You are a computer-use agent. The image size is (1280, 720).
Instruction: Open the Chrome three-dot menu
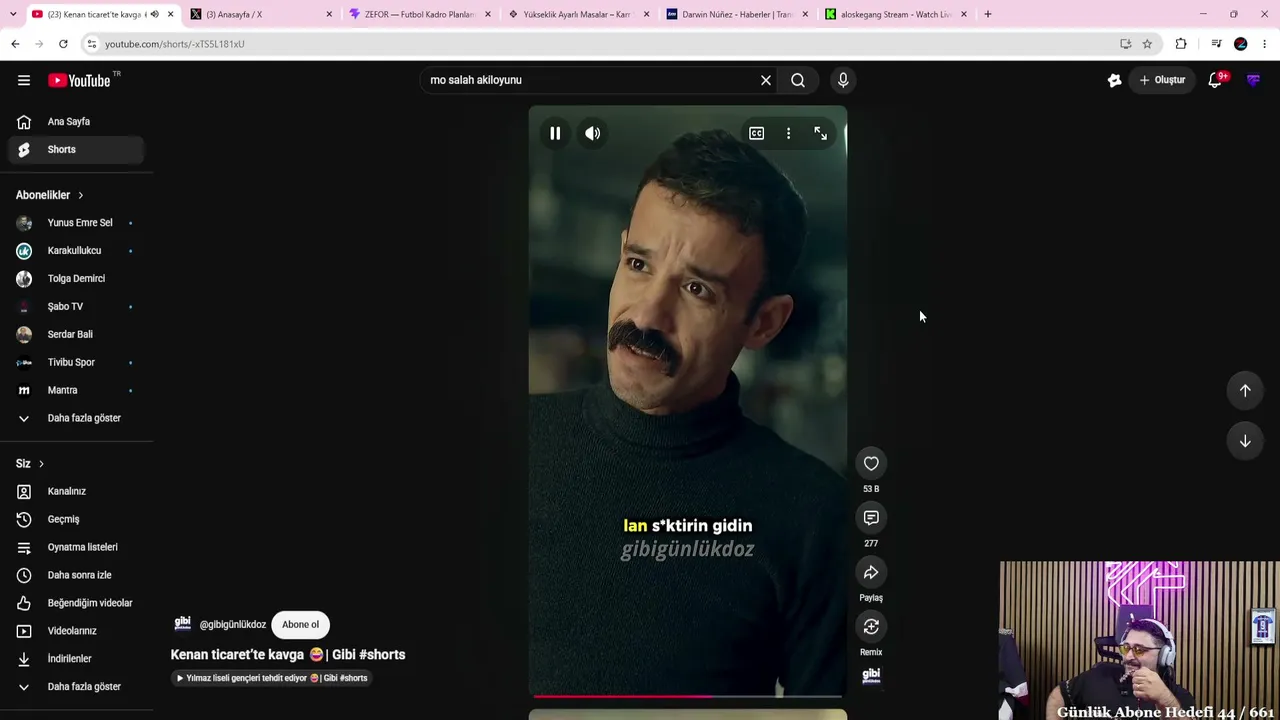tap(1265, 44)
